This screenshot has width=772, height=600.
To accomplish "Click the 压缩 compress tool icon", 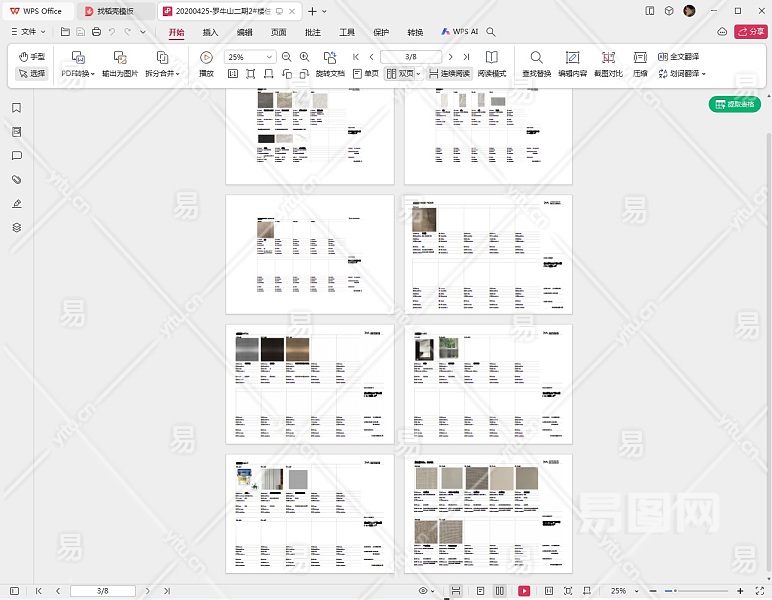I will coord(640,59).
